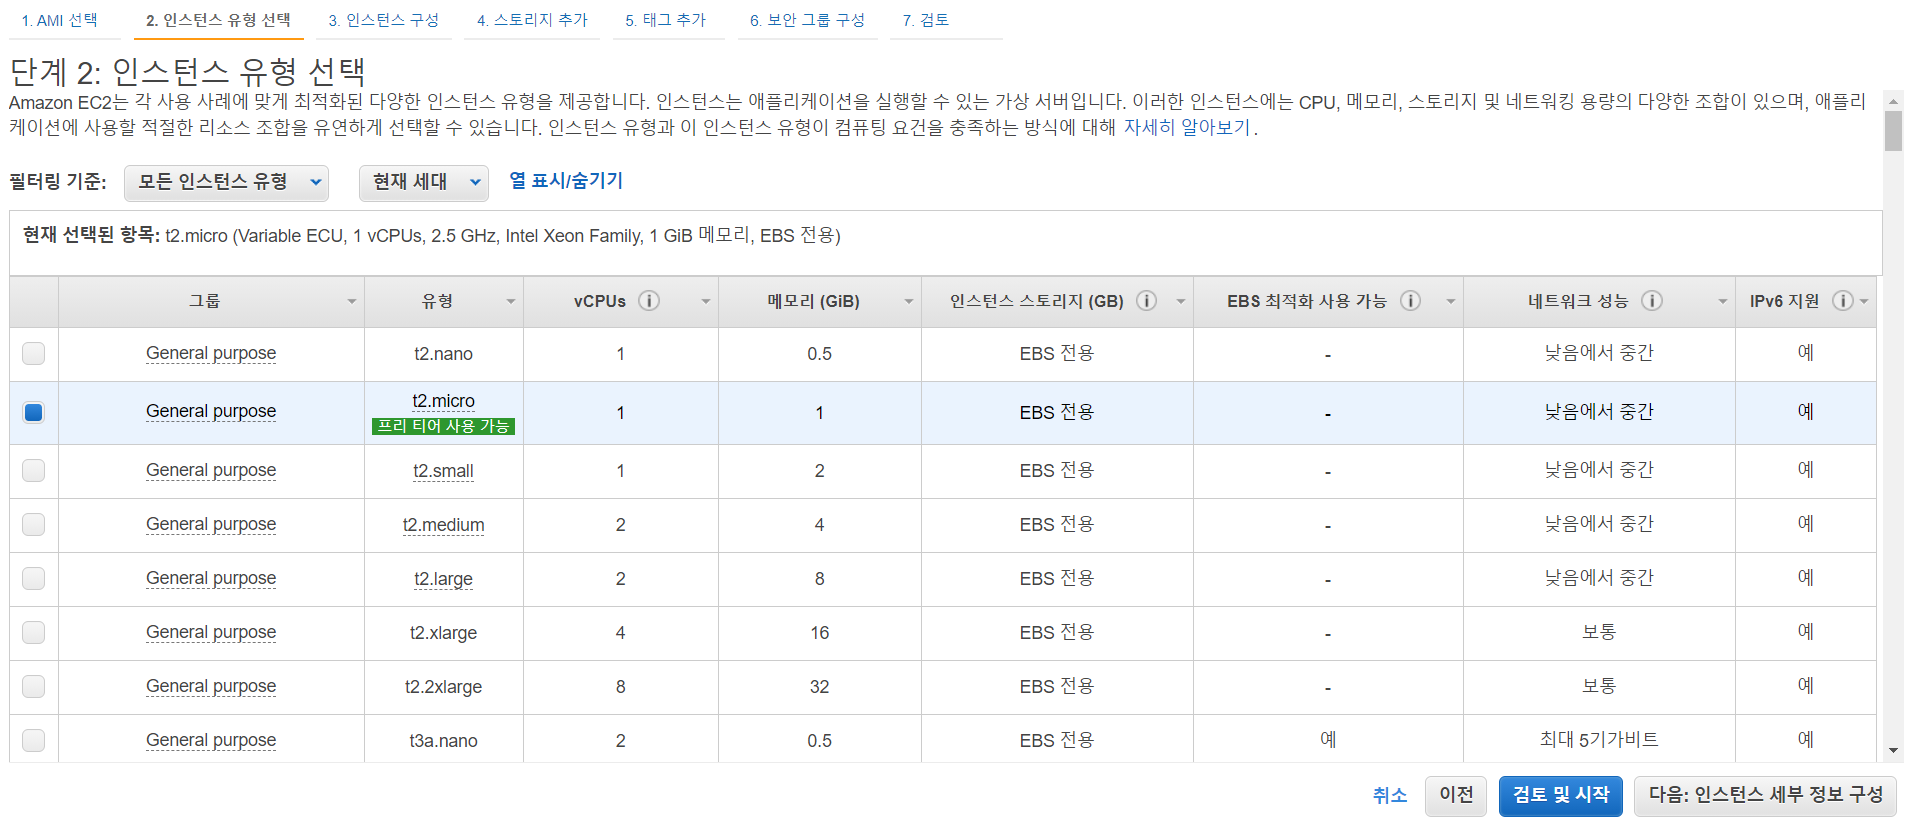Click the 열 표시/숨기기 link

pyautogui.click(x=566, y=181)
